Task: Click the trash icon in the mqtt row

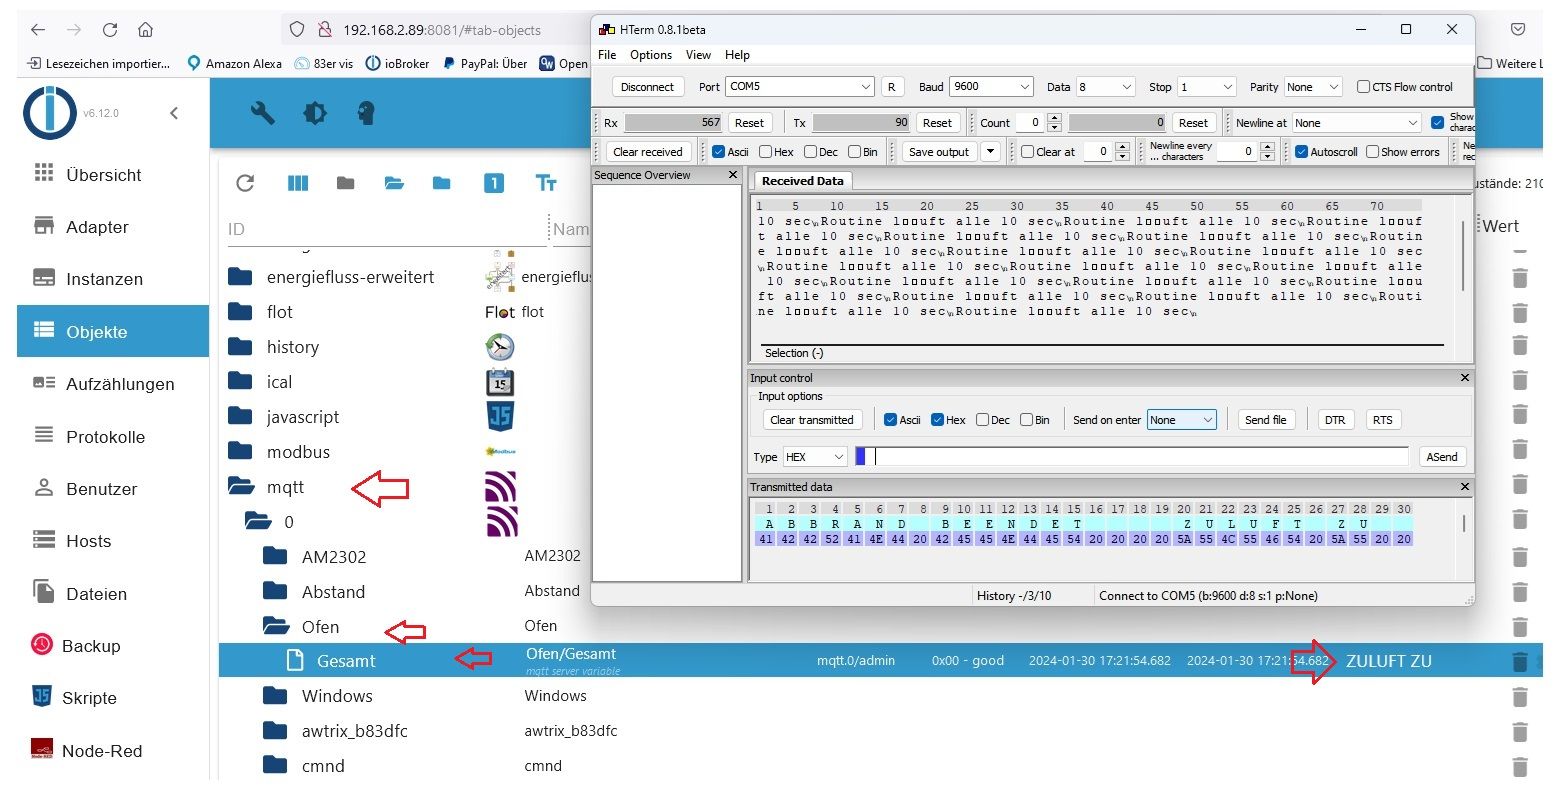Action: (1520, 486)
